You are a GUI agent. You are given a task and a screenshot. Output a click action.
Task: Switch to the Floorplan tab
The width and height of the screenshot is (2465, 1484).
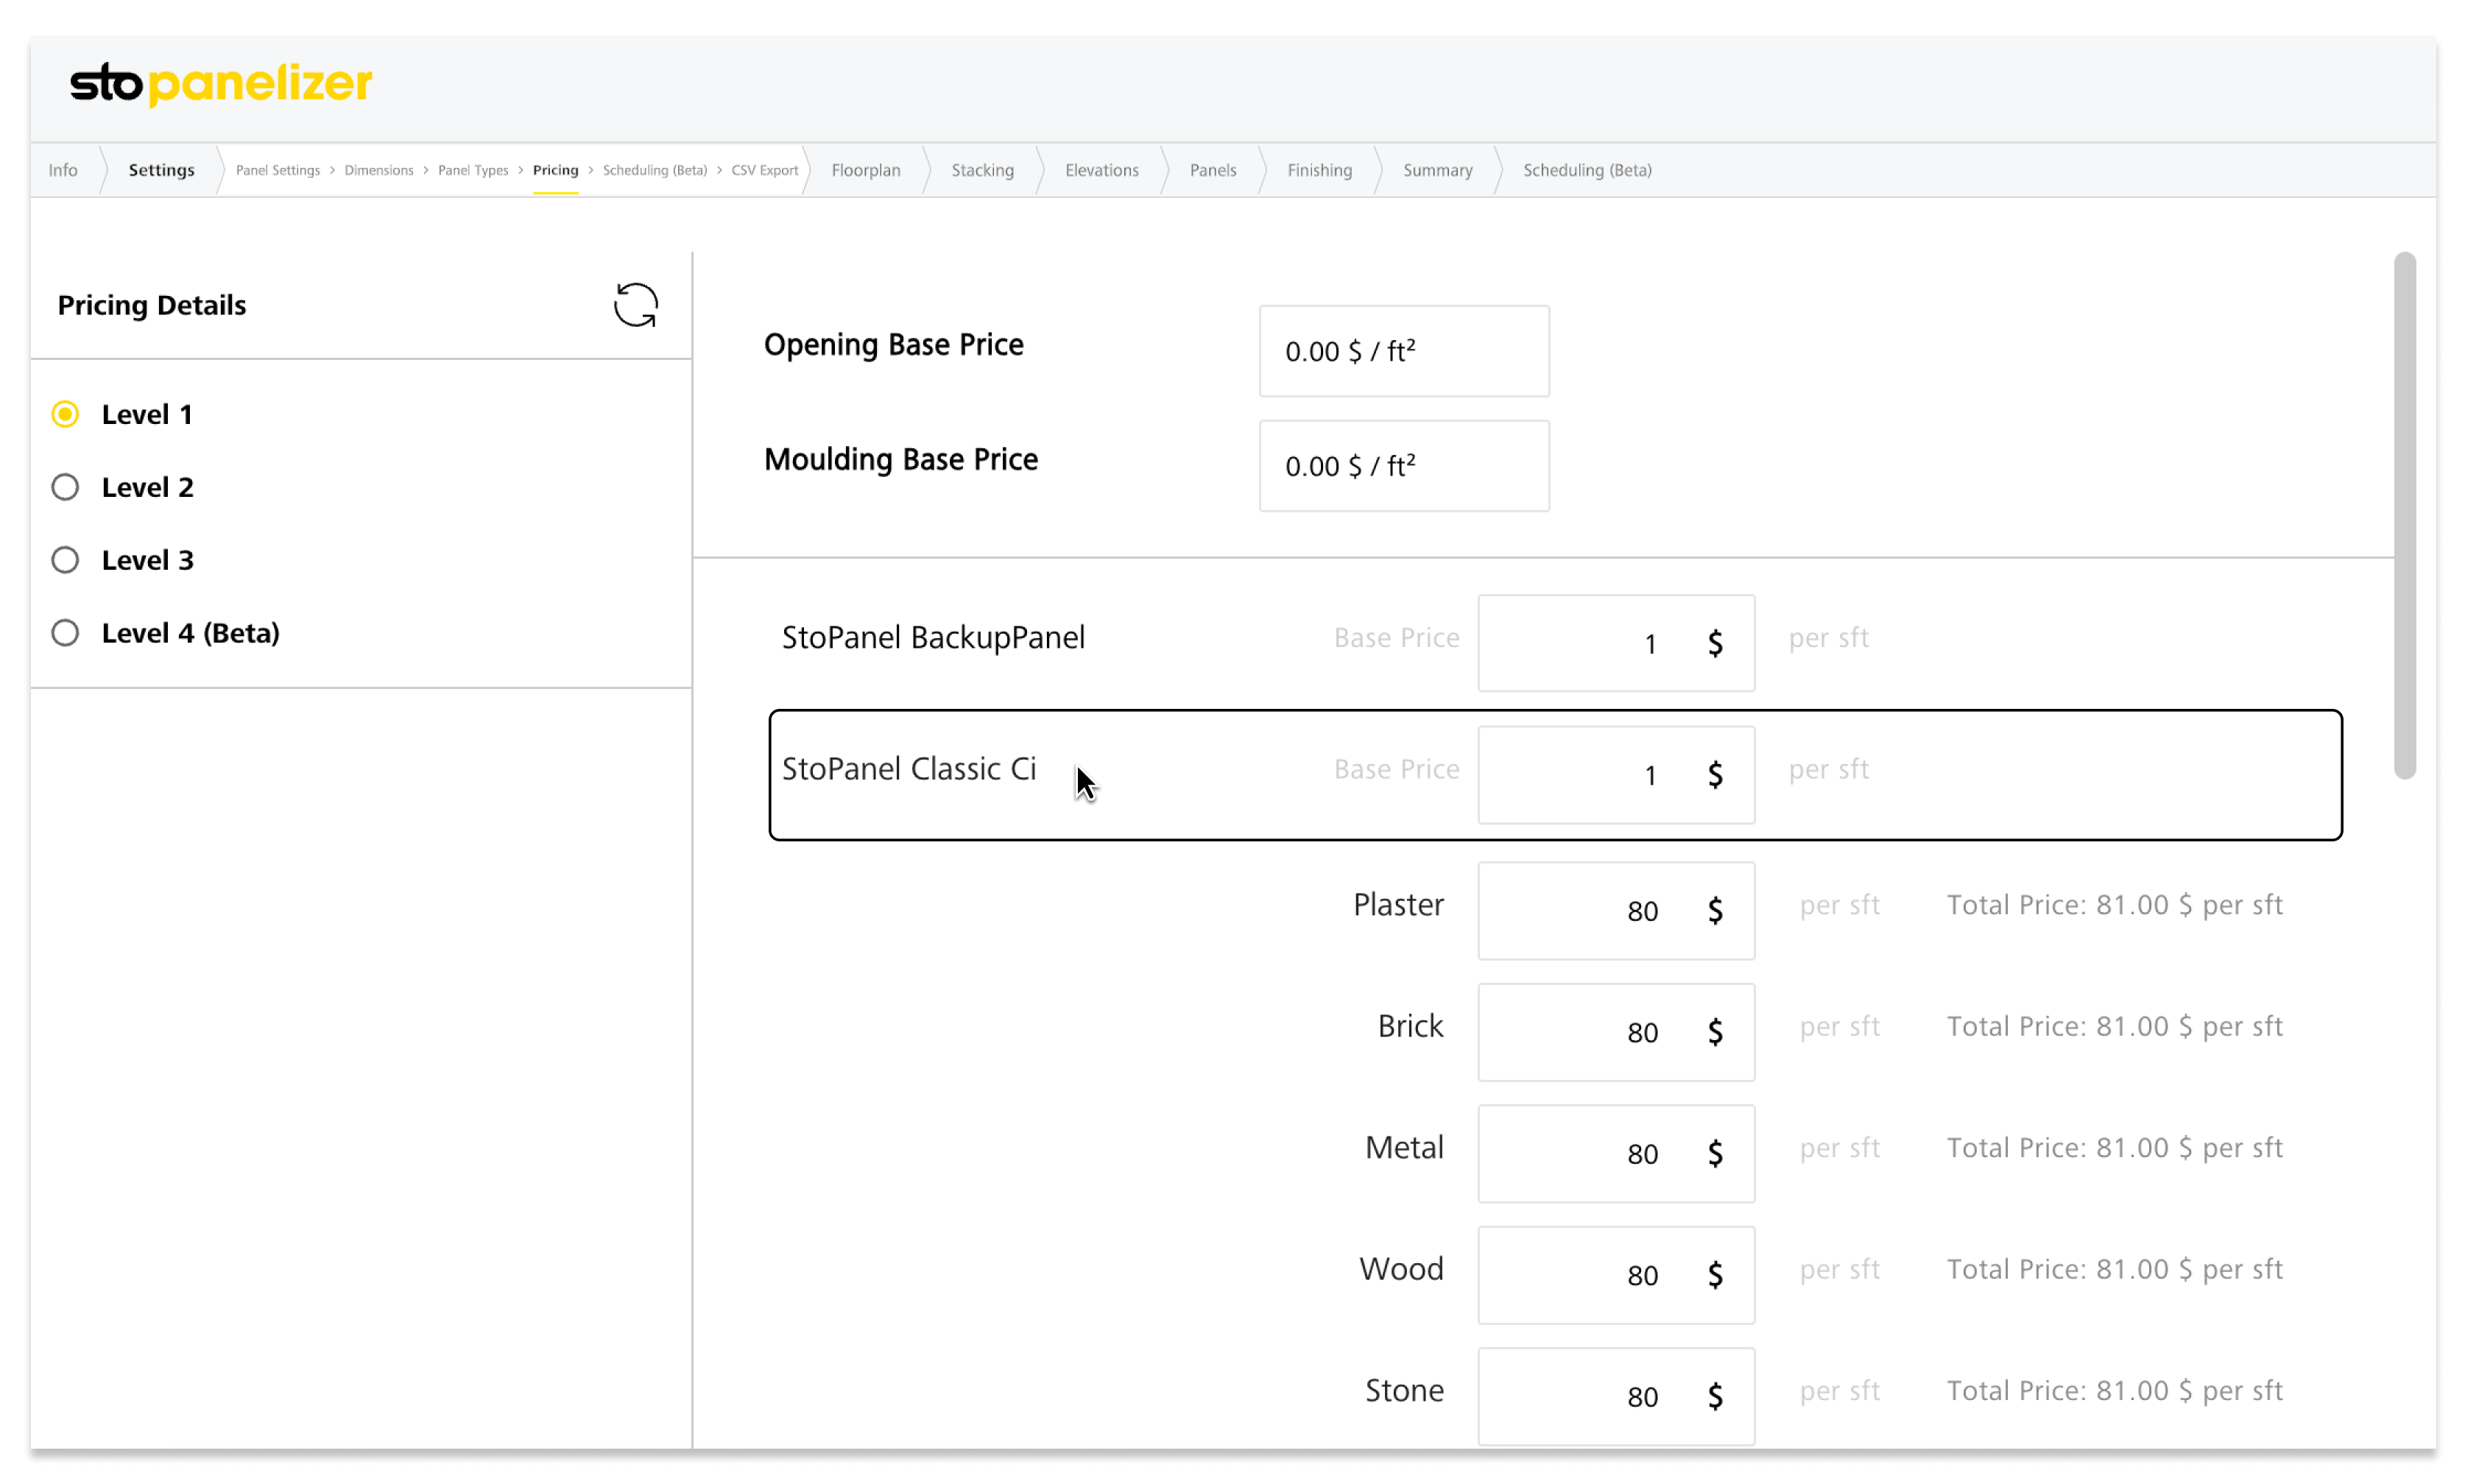point(865,170)
